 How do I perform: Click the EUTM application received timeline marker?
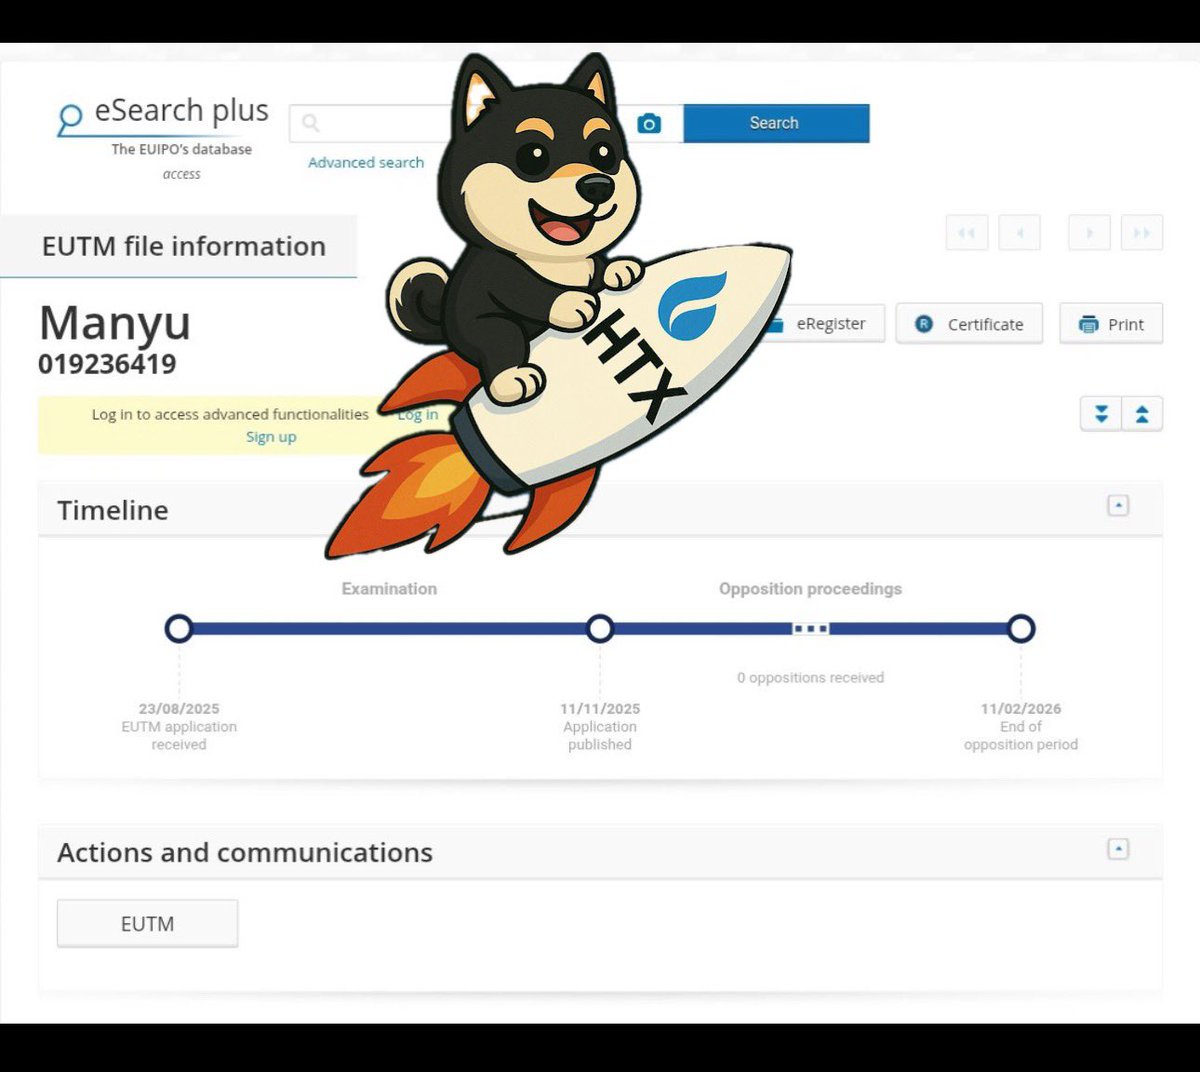179,629
